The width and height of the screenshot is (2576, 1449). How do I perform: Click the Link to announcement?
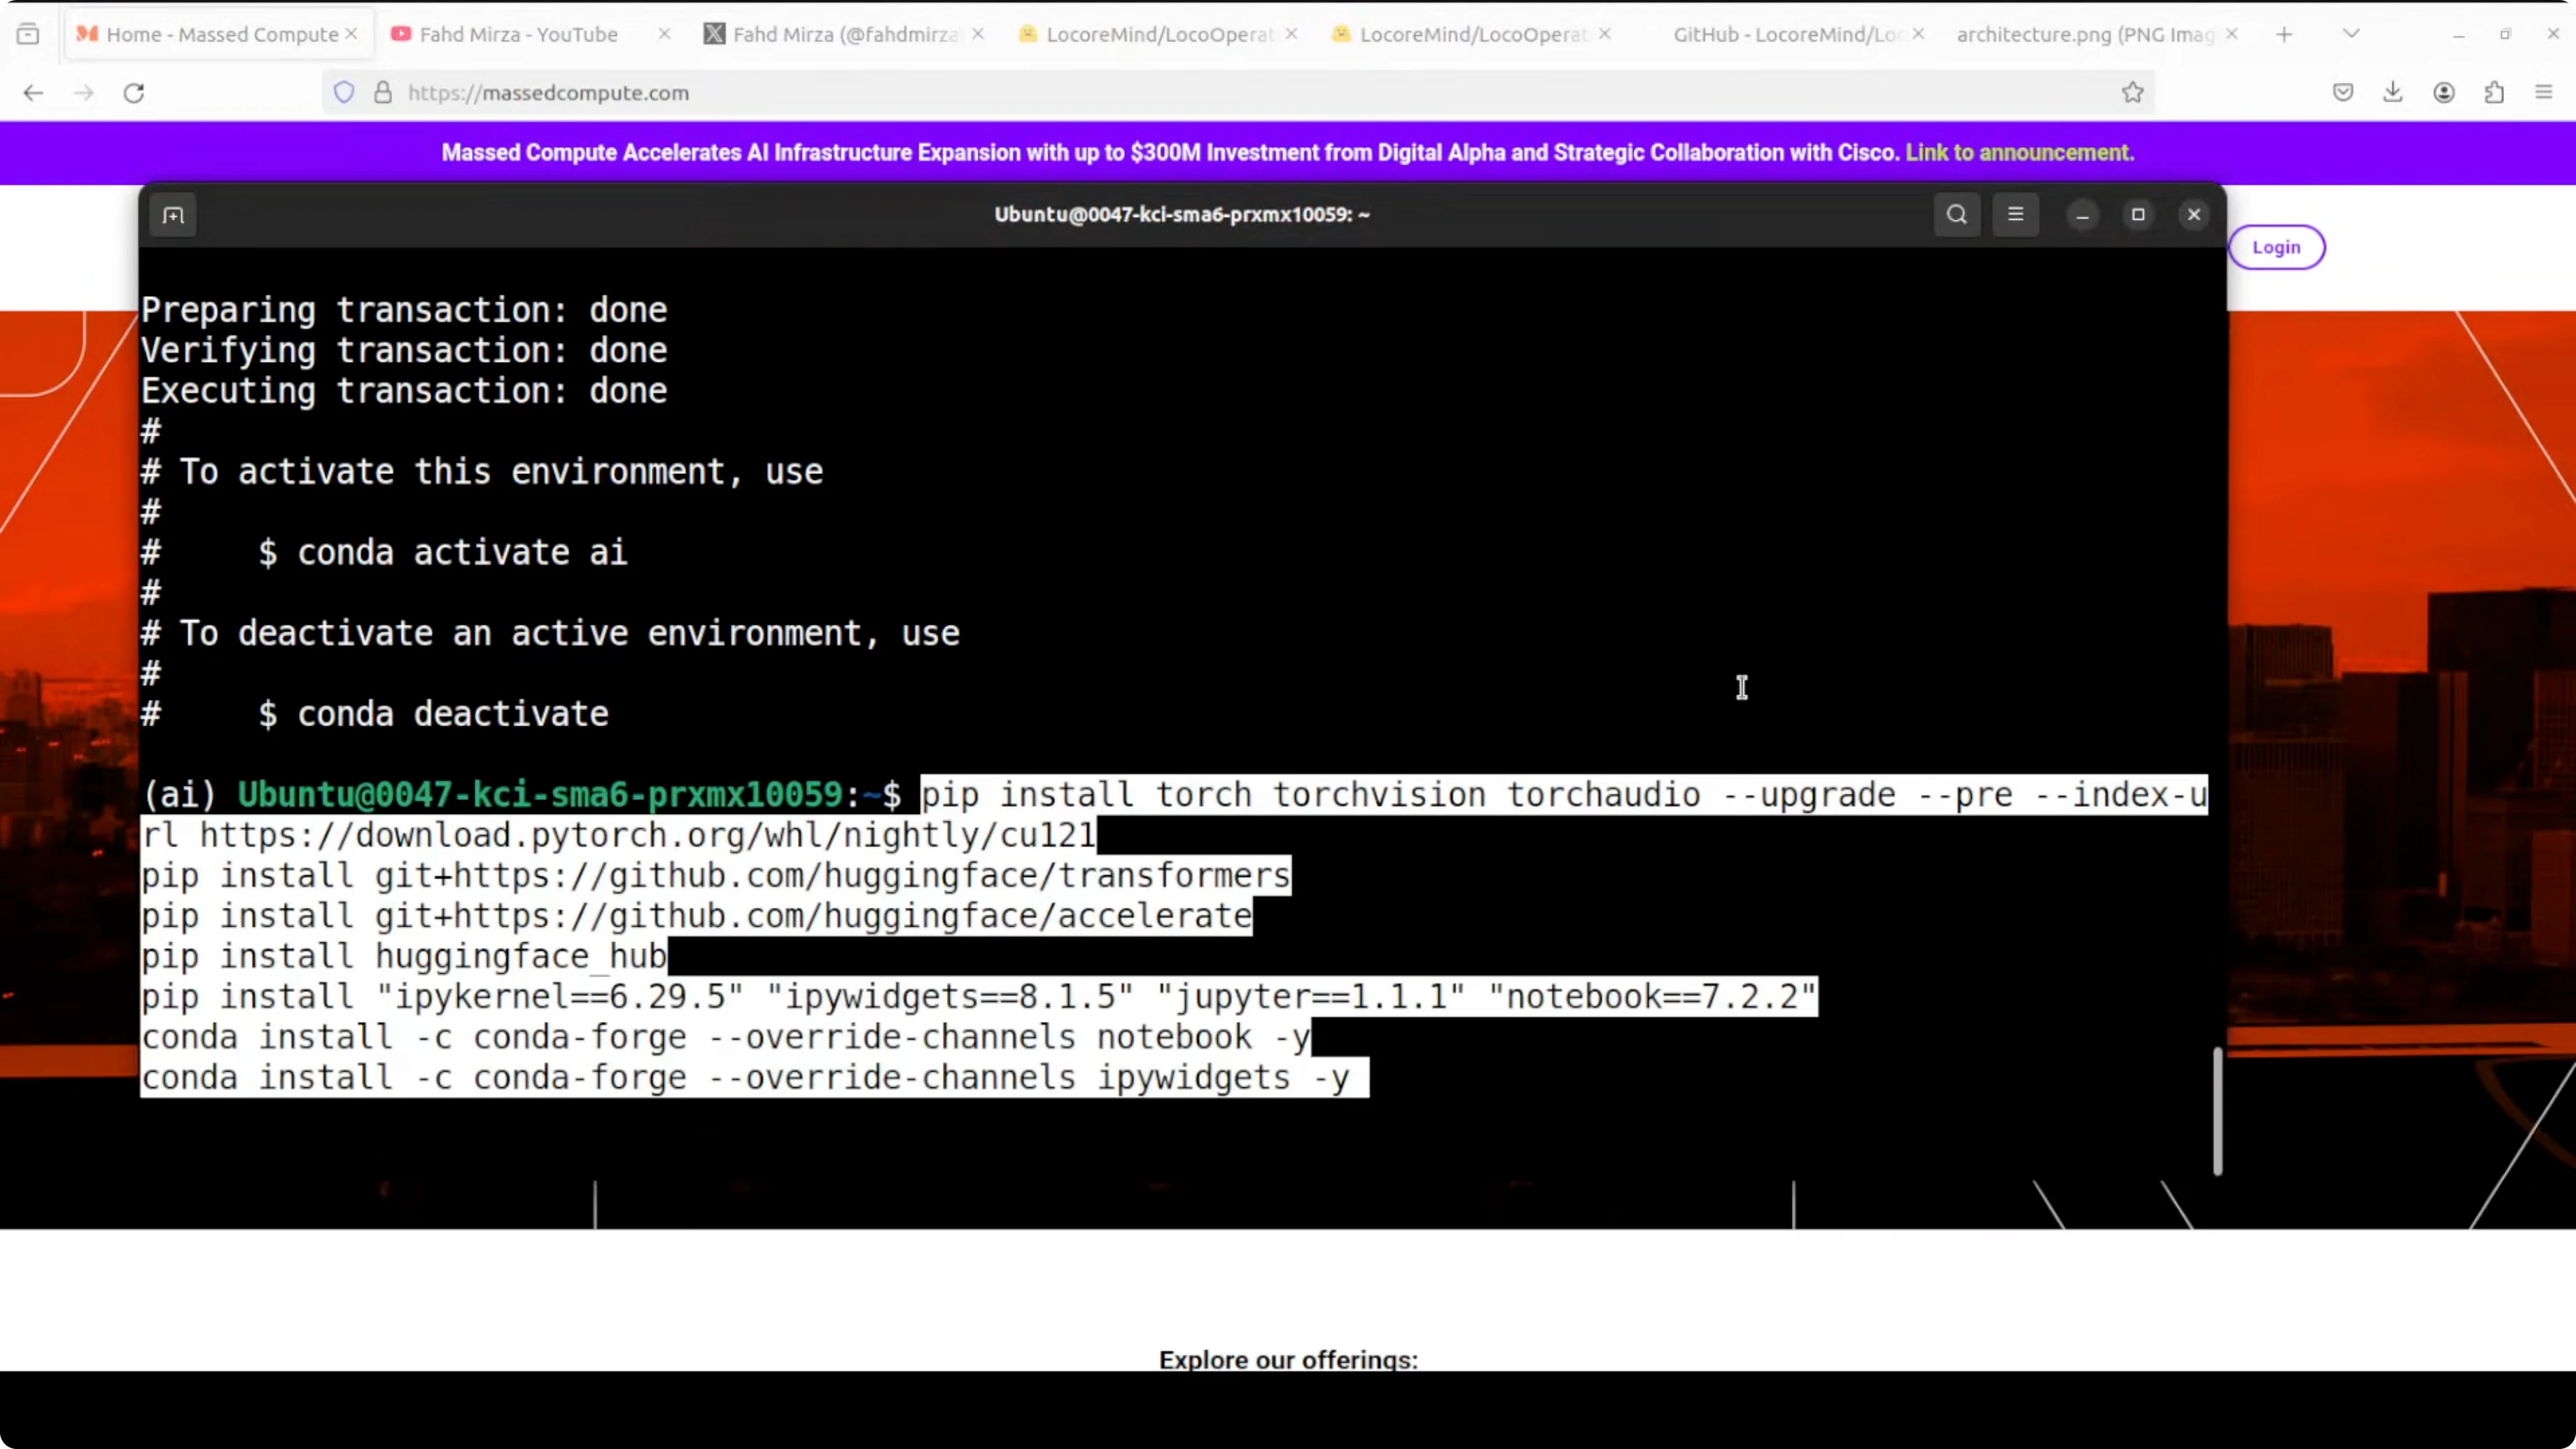click(x=2018, y=152)
